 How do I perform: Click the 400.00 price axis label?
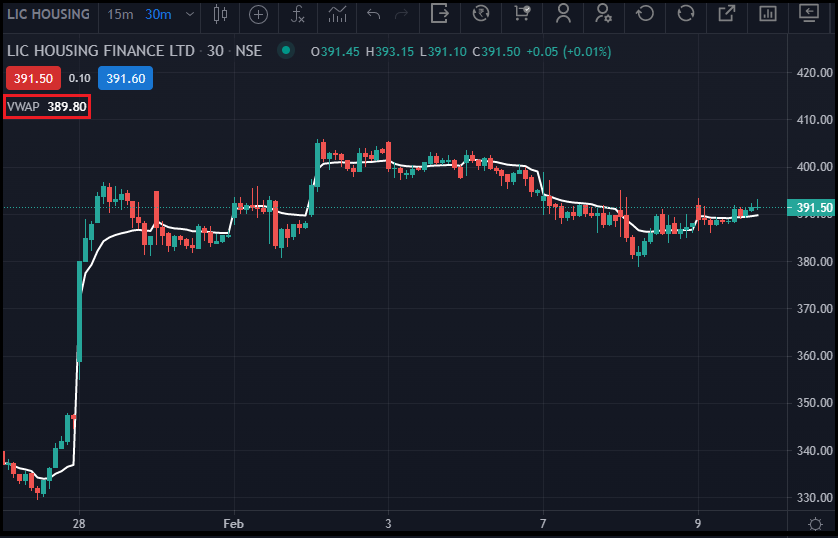point(814,167)
